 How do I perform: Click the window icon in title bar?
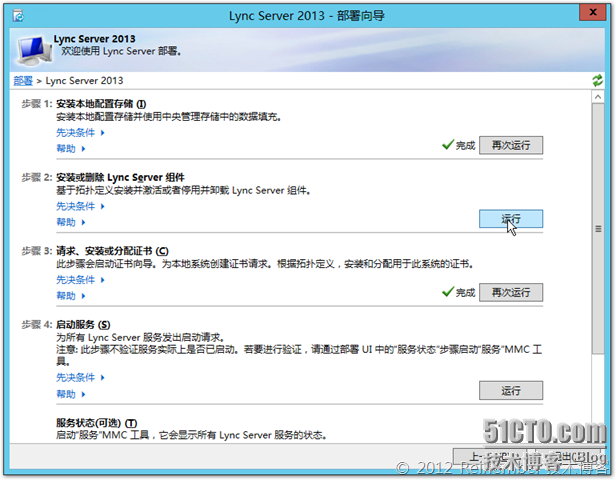click(18, 16)
